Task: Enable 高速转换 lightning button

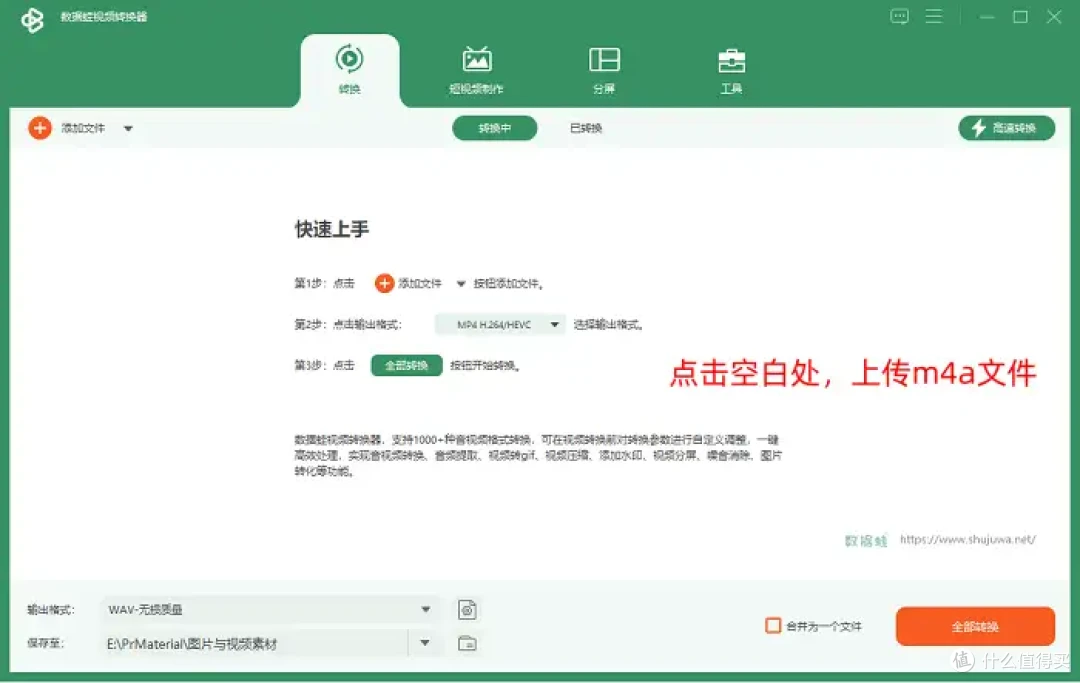Action: [1006, 128]
